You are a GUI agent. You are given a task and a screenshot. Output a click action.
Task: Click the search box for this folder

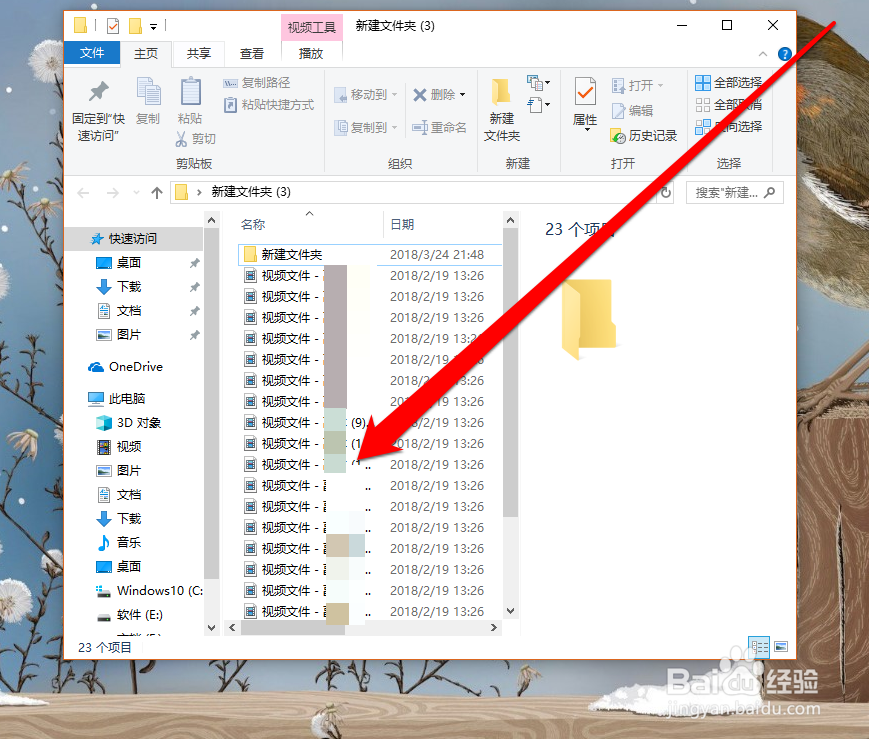click(x=735, y=192)
